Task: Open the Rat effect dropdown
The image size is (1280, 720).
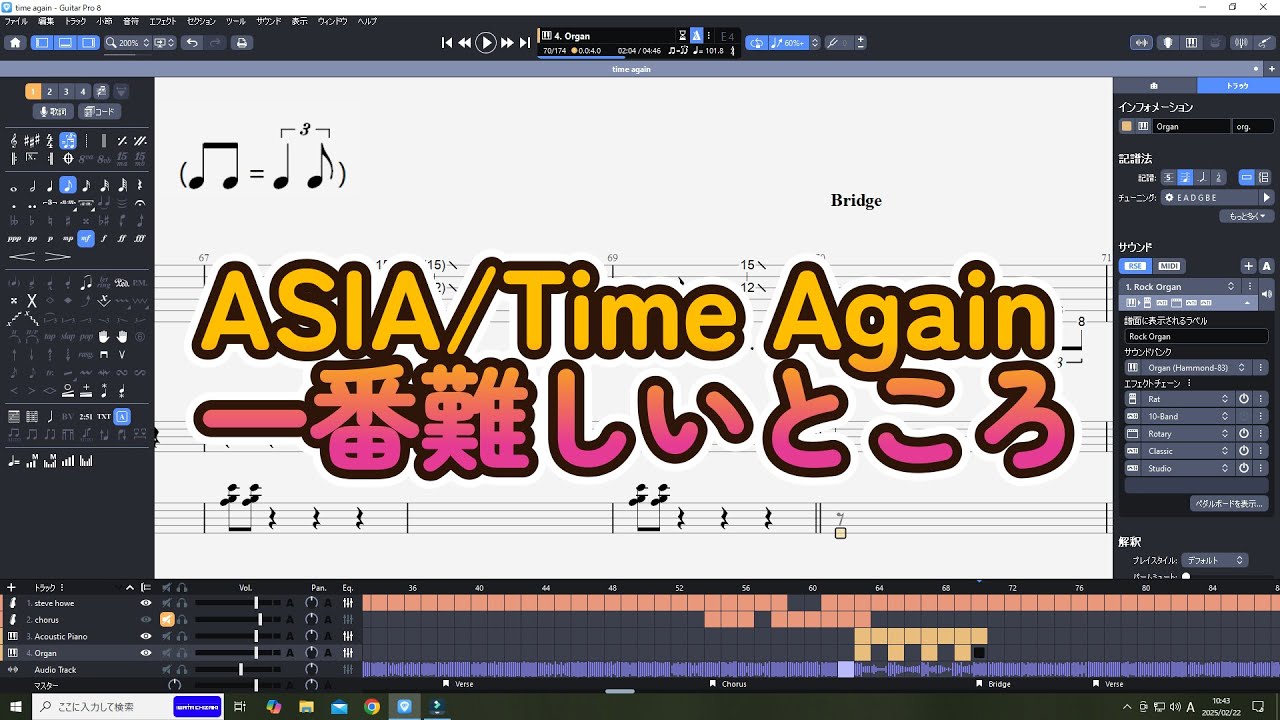Action: click(x=1188, y=399)
